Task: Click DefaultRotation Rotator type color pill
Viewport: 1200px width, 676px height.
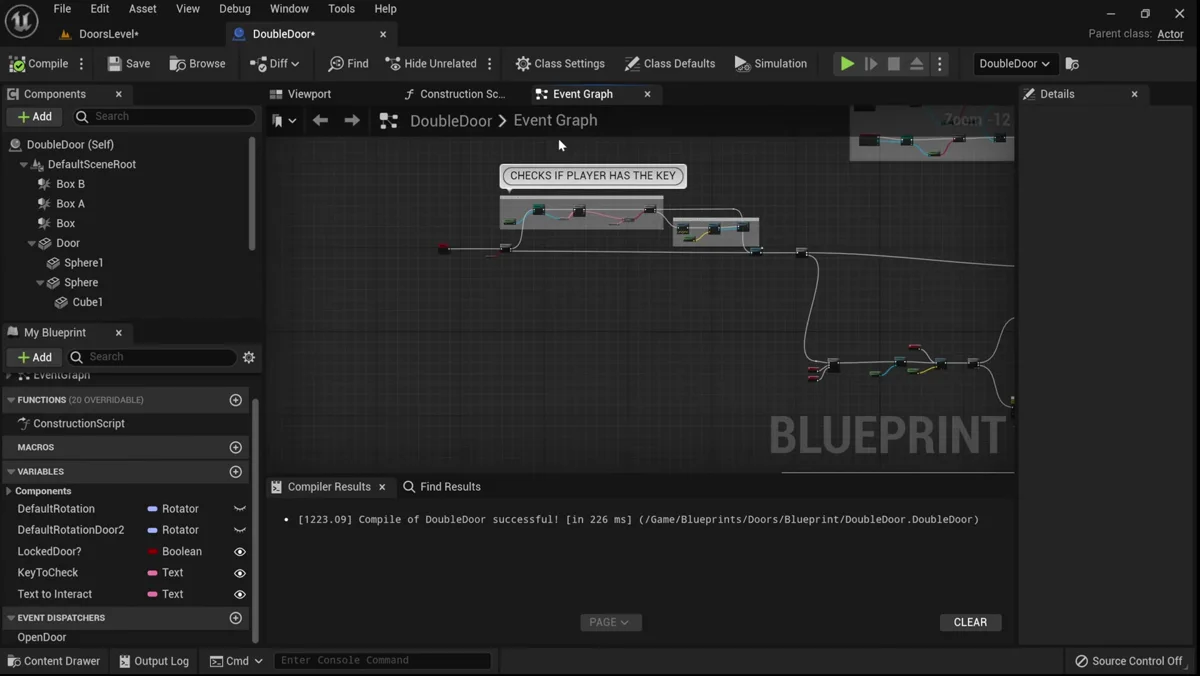Action: tap(153, 509)
